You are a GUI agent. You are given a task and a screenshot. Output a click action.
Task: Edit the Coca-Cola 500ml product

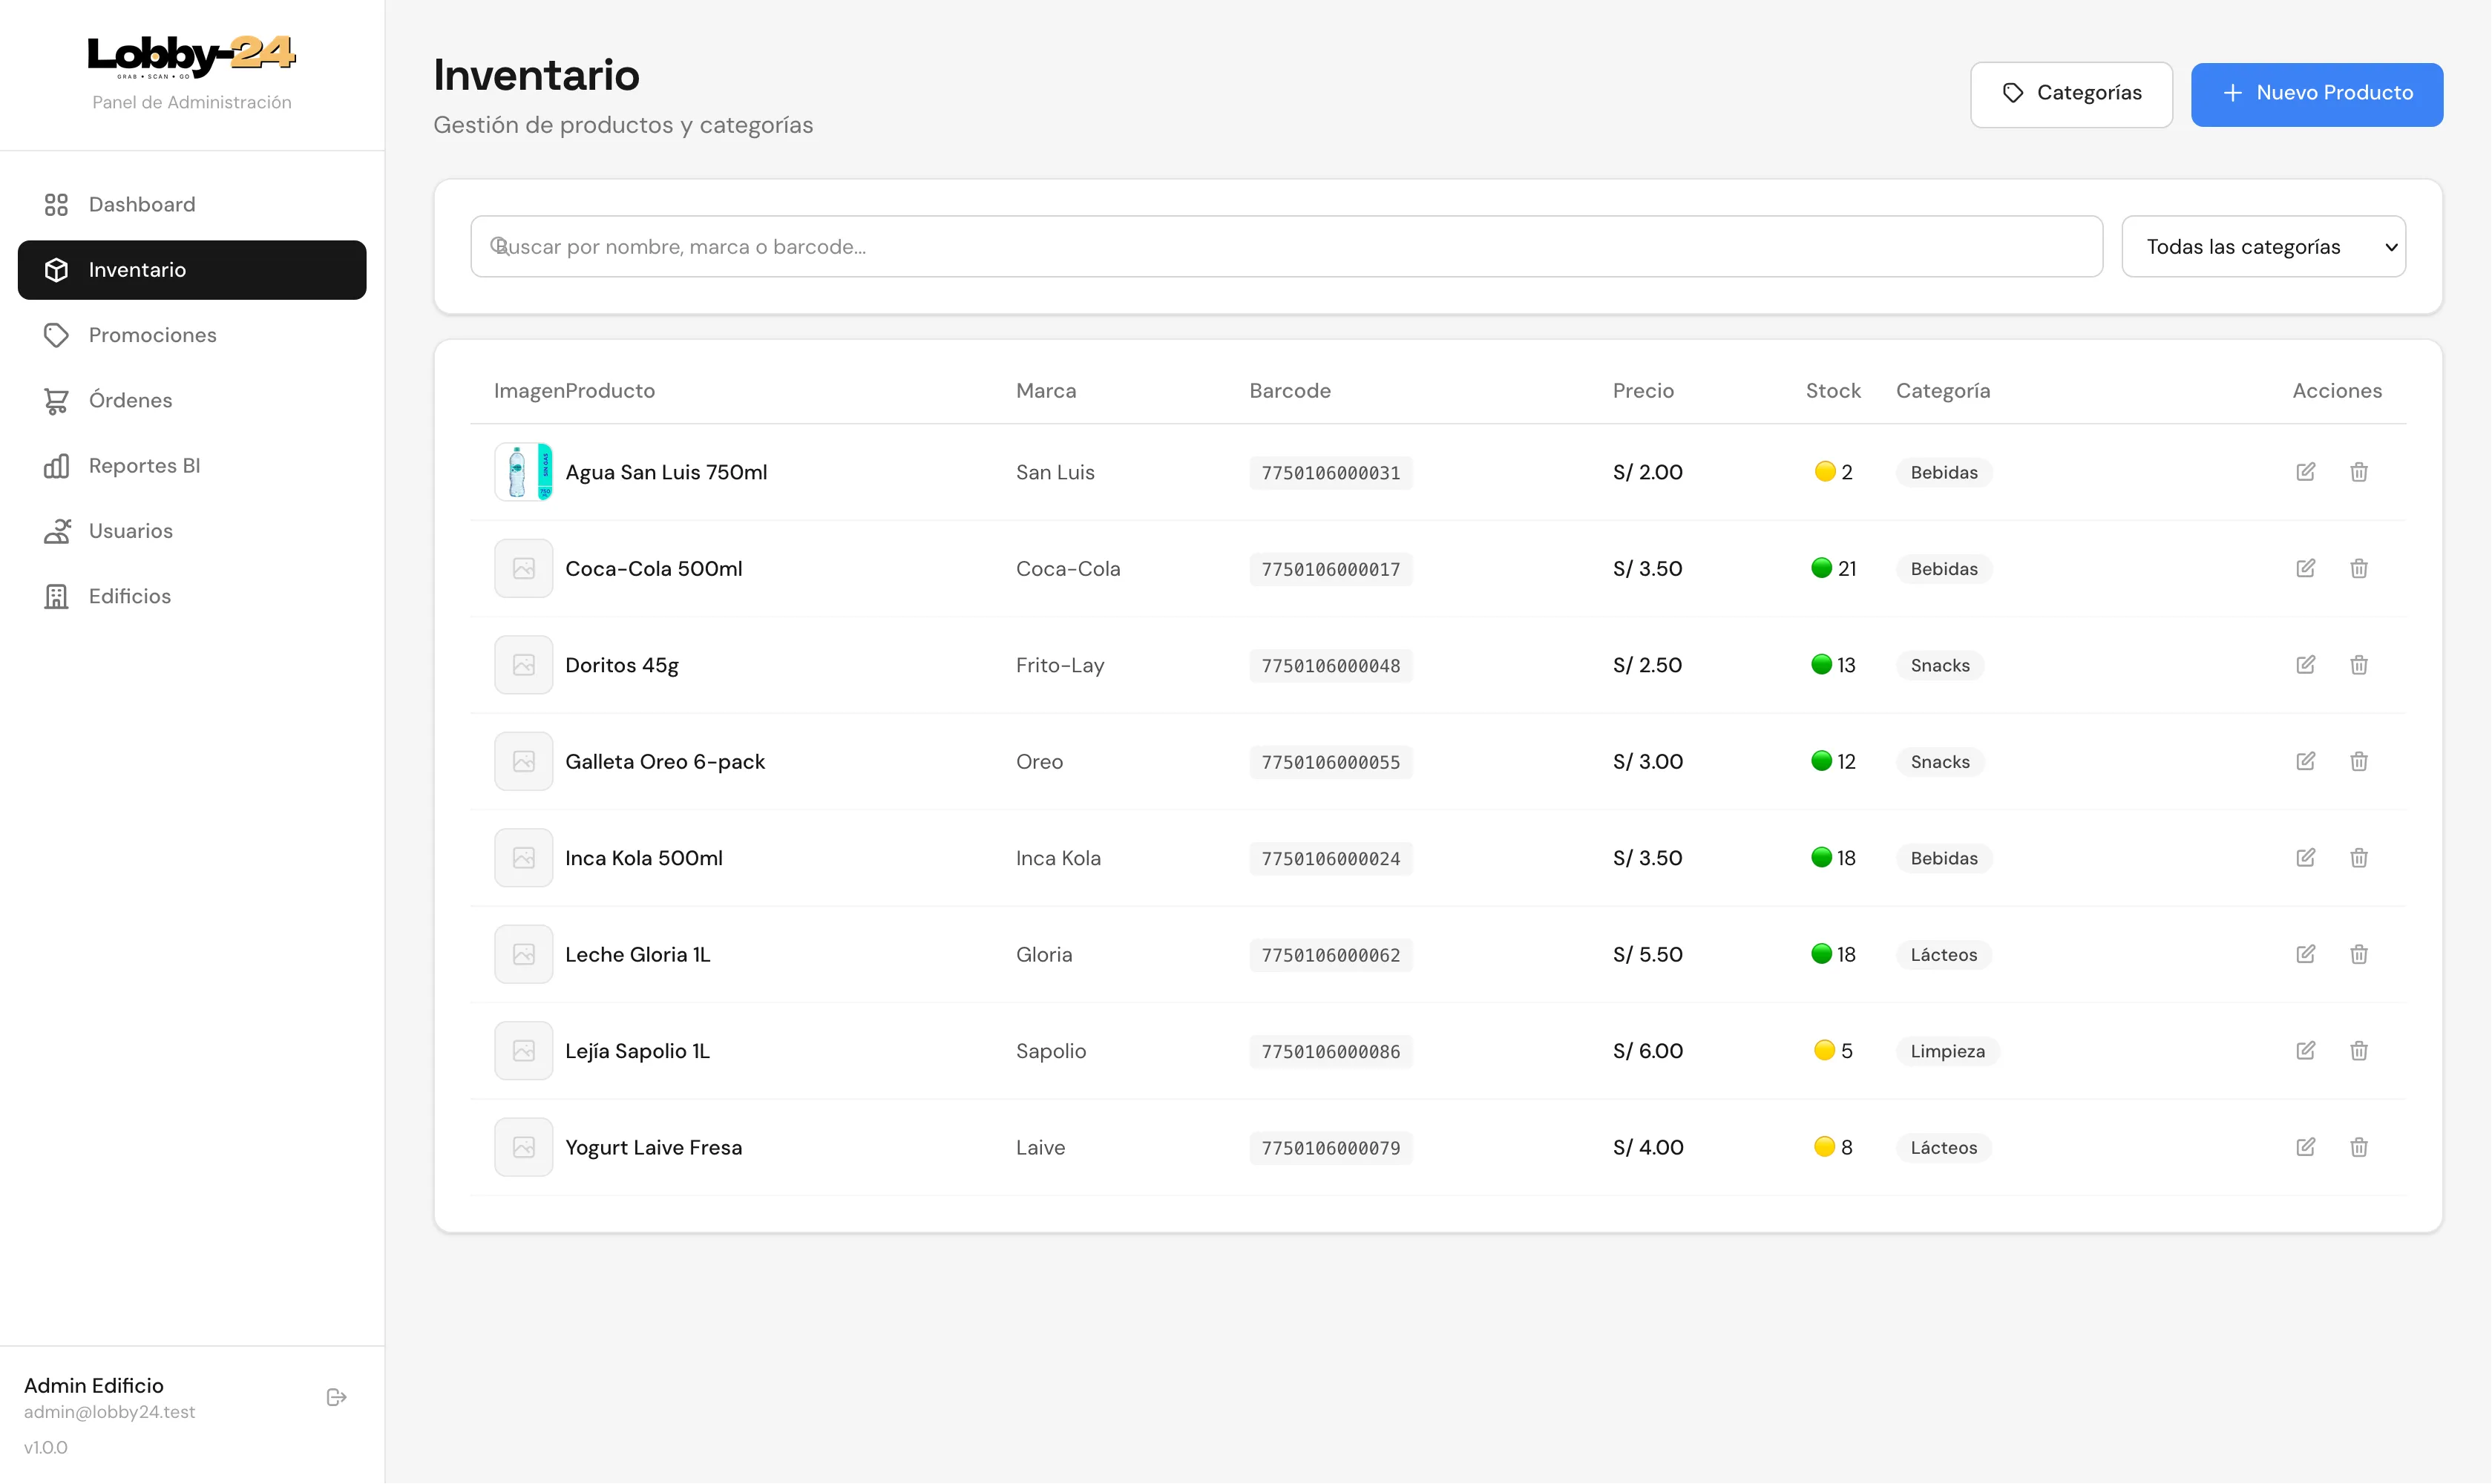click(x=2306, y=568)
